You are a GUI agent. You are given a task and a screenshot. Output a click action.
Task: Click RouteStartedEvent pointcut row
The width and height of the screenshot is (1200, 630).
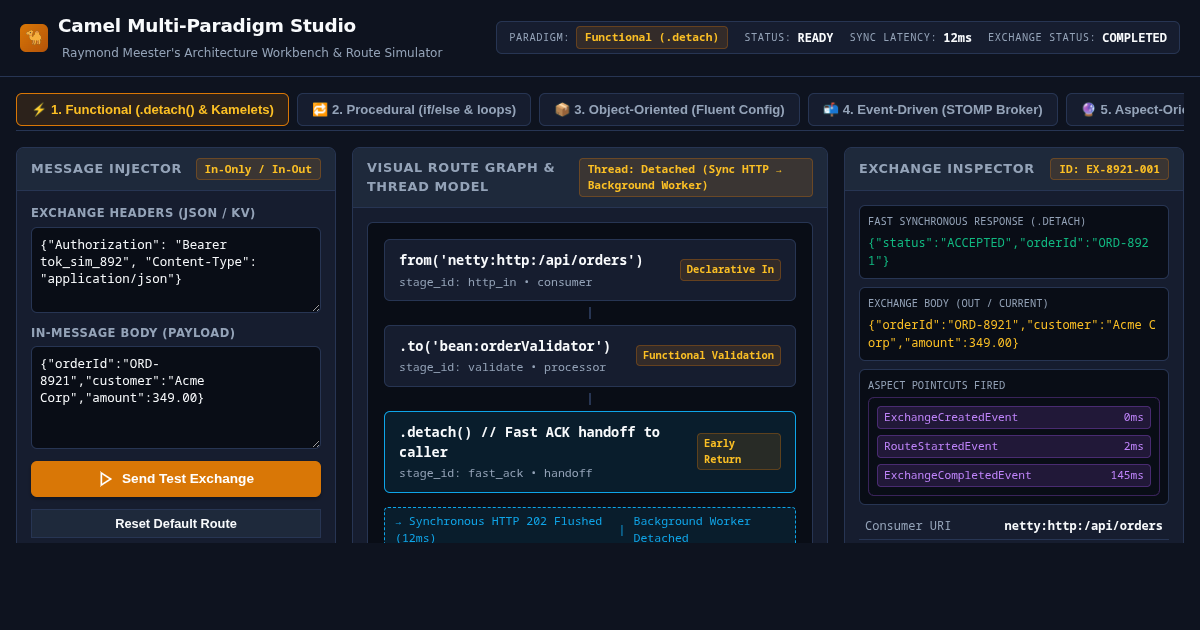1014,447
